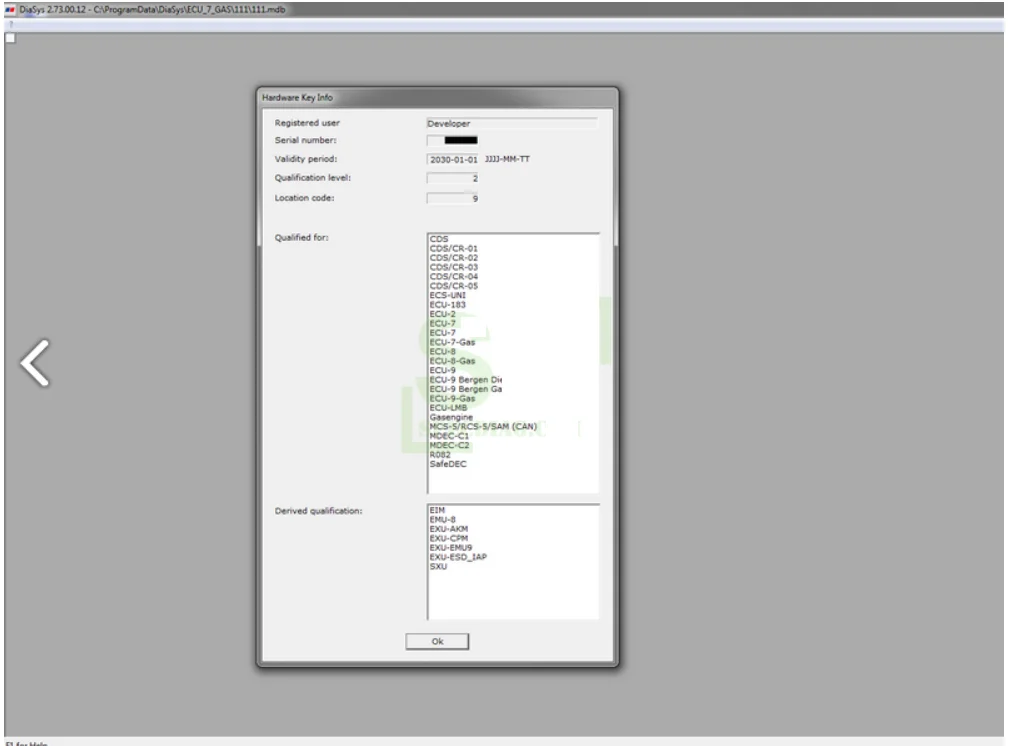Screen dimensions: 1009x746
Task: Select the Validity period date field
Action: (x=453, y=159)
